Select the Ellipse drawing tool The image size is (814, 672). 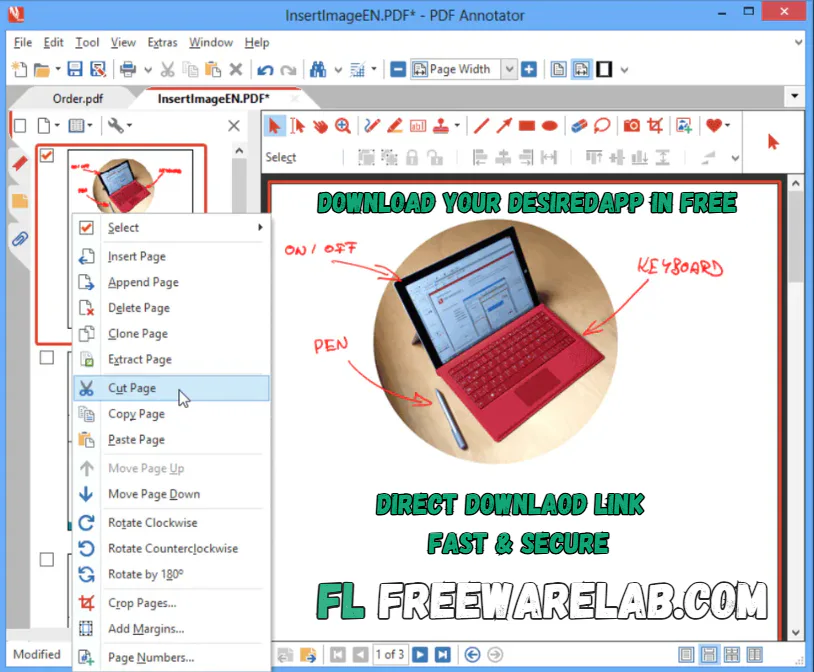(550, 125)
